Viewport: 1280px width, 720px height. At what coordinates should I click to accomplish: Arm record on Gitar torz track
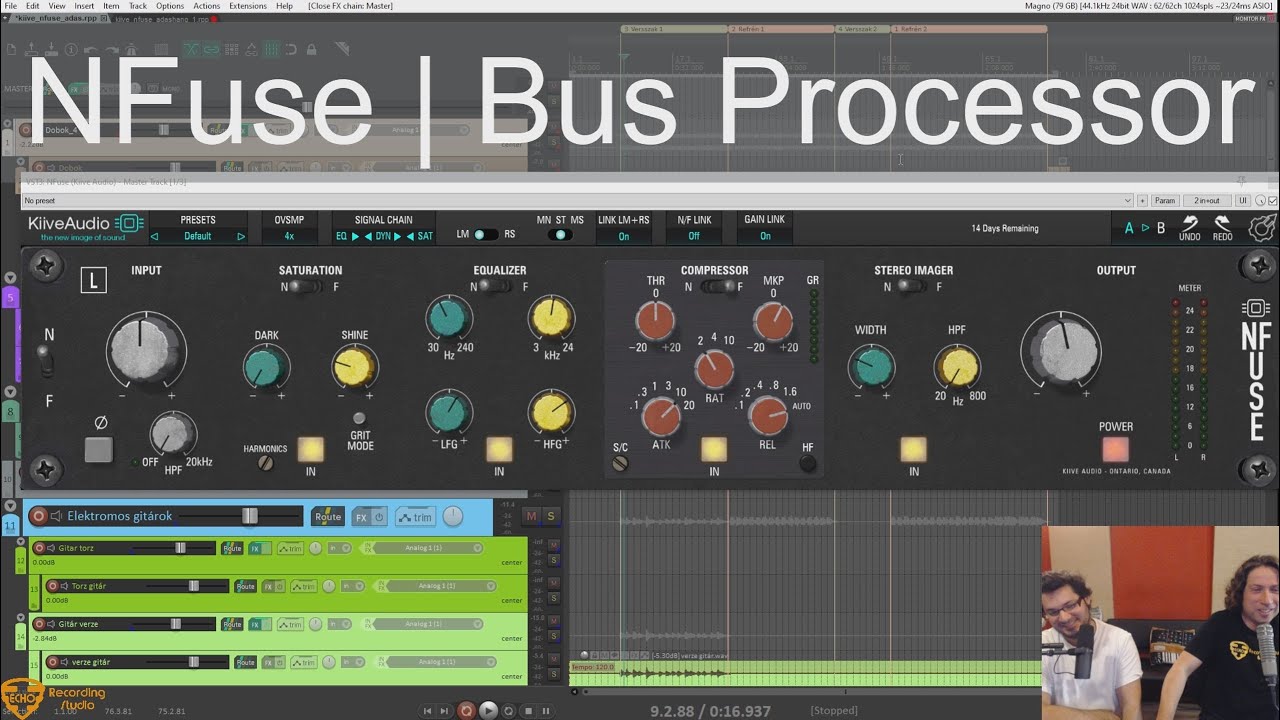click(40, 548)
